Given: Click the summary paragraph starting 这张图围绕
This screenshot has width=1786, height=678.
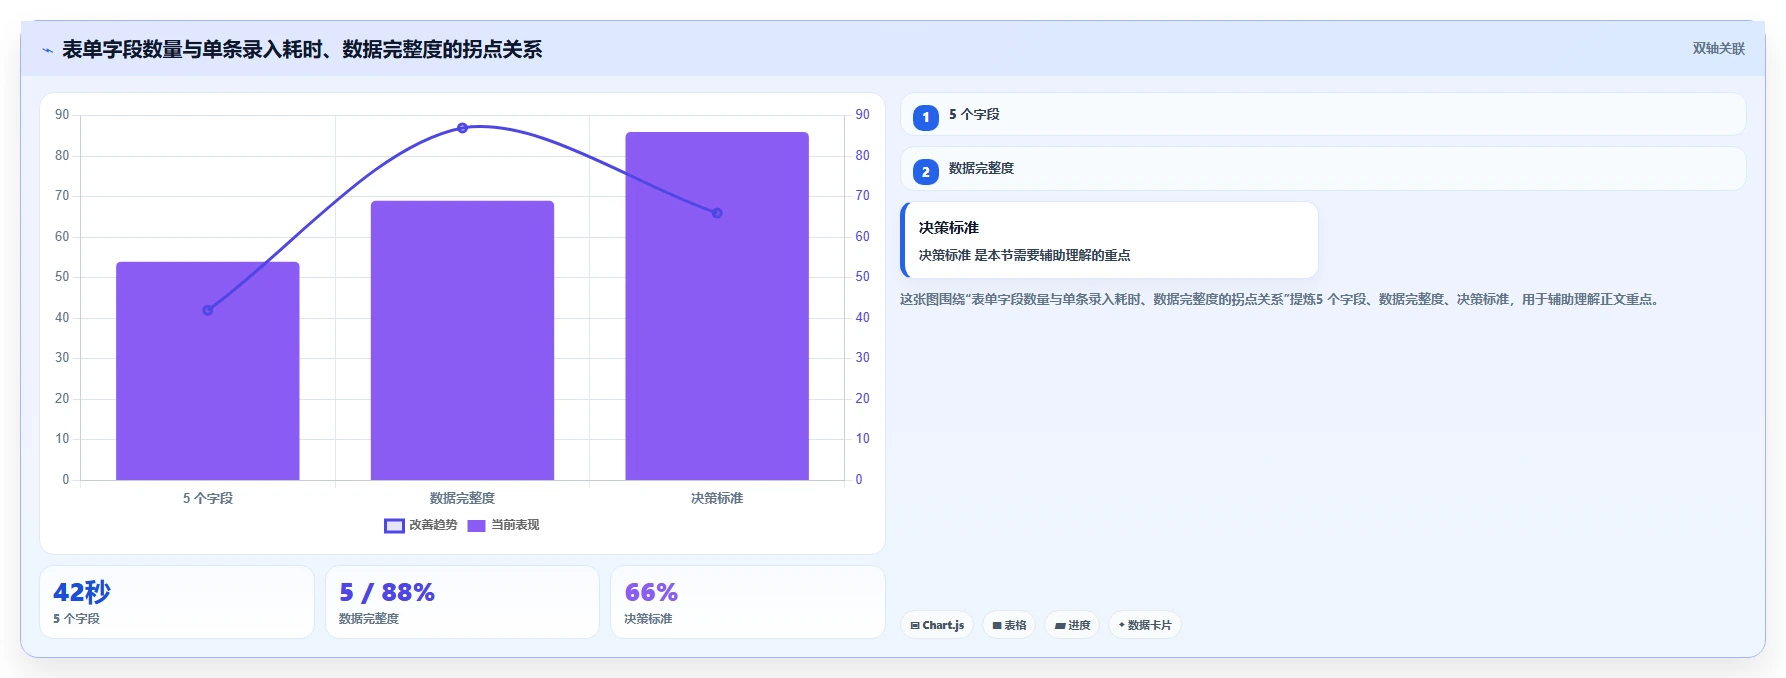Looking at the screenshot, I should coord(1281,299).
